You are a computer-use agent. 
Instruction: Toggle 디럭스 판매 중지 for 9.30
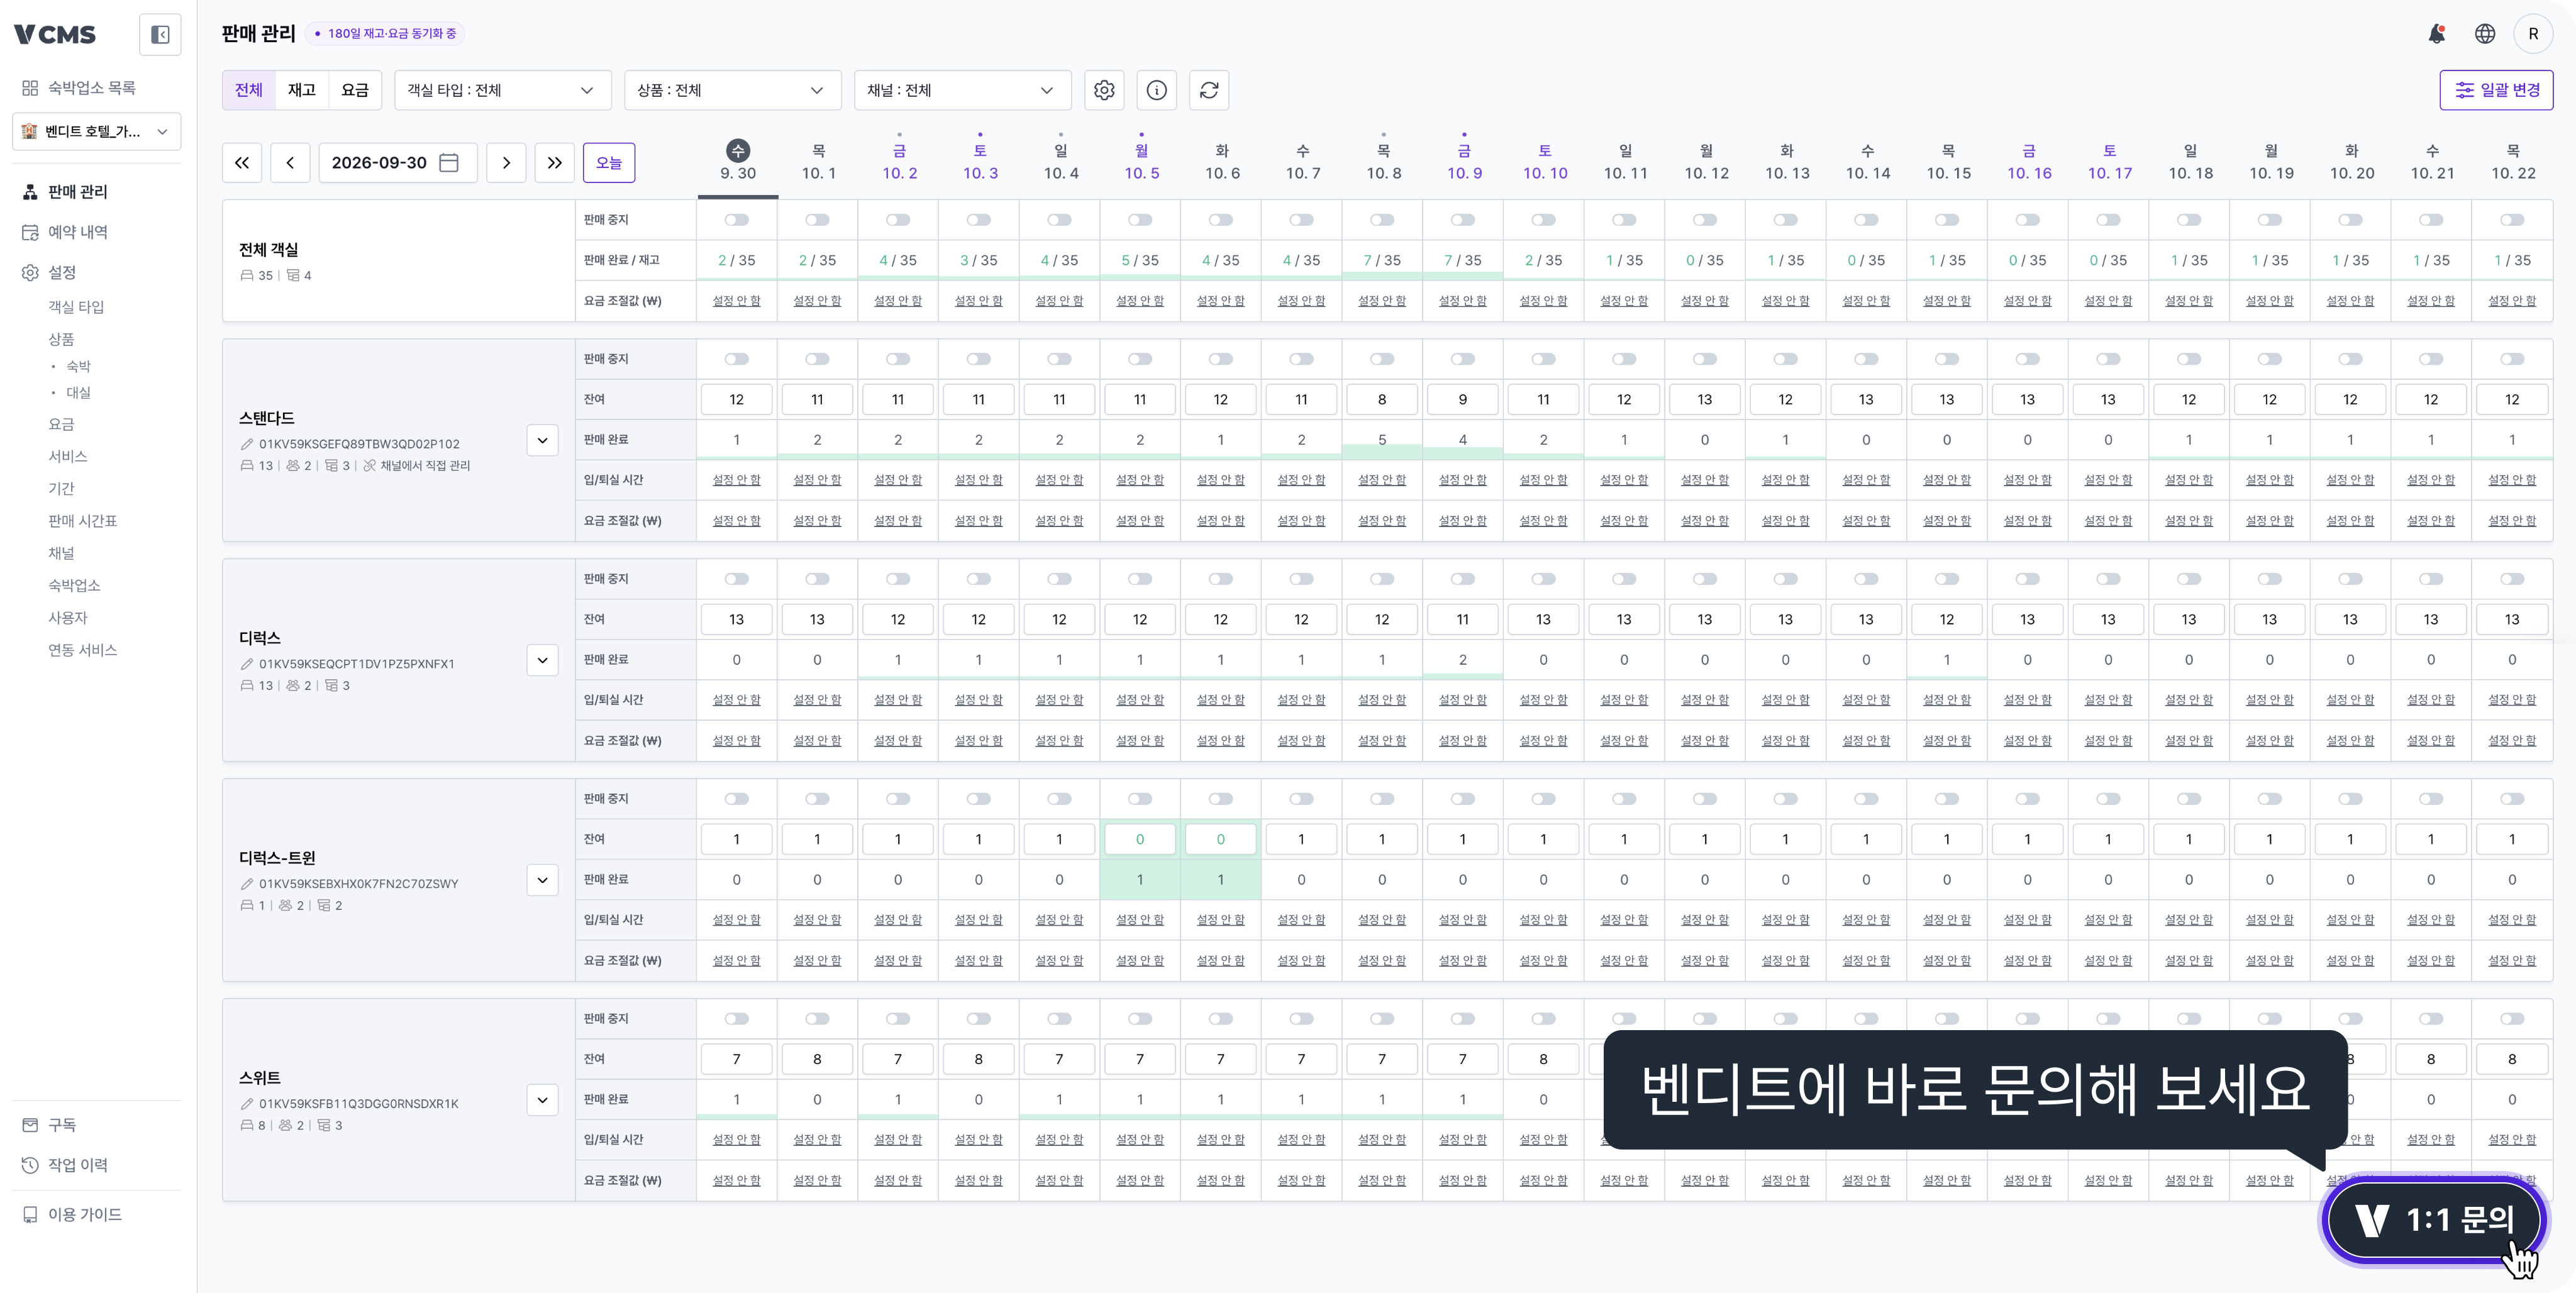[x=737, y=579]
